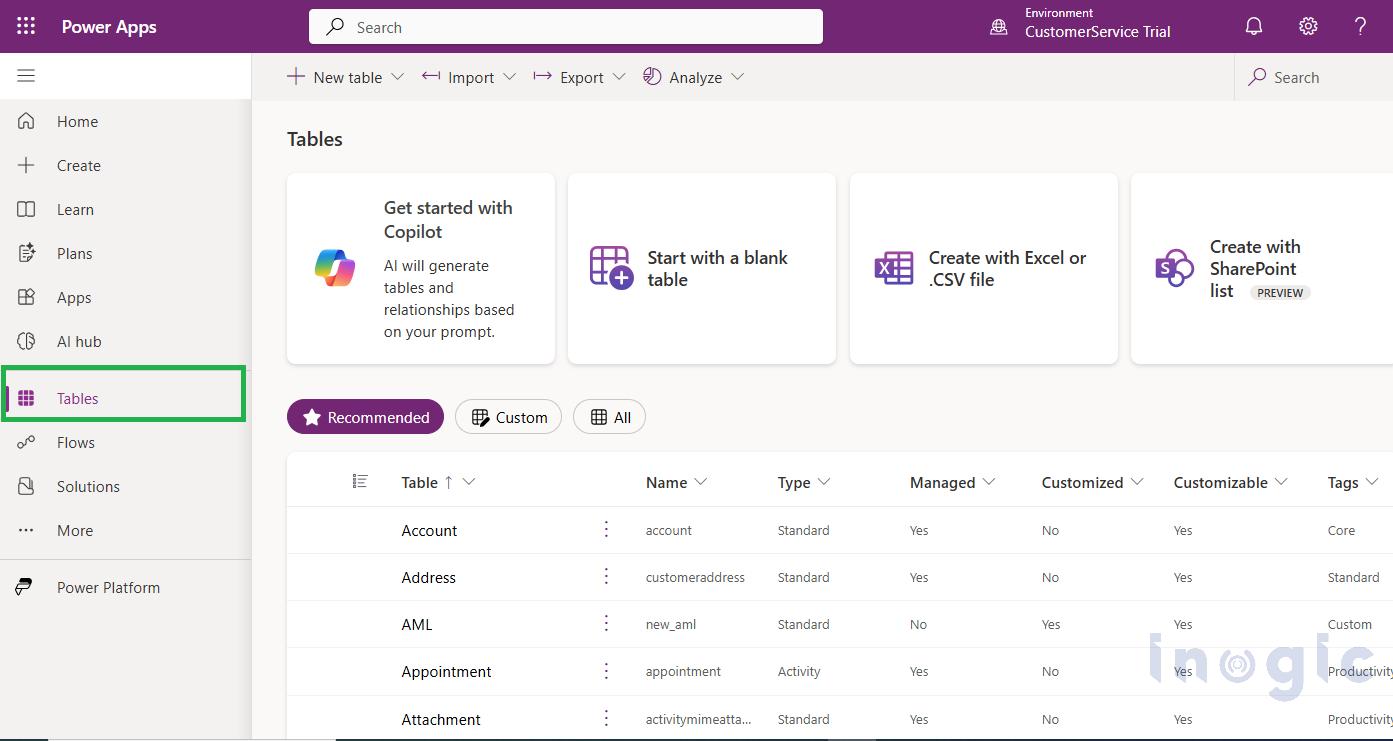Collapse the sidebar with the hamburger icon
The height and width of the screenshot is (741, 1393).
point(26,75)
